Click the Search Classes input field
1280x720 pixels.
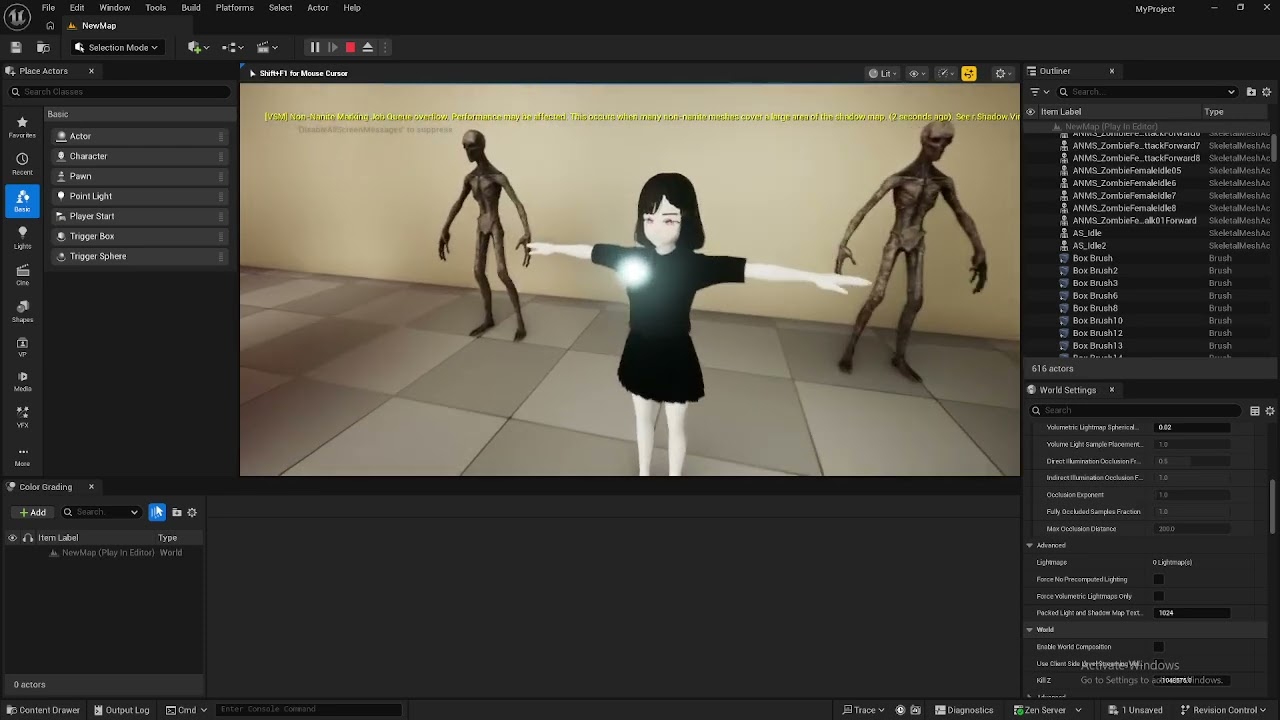(120, 92)
